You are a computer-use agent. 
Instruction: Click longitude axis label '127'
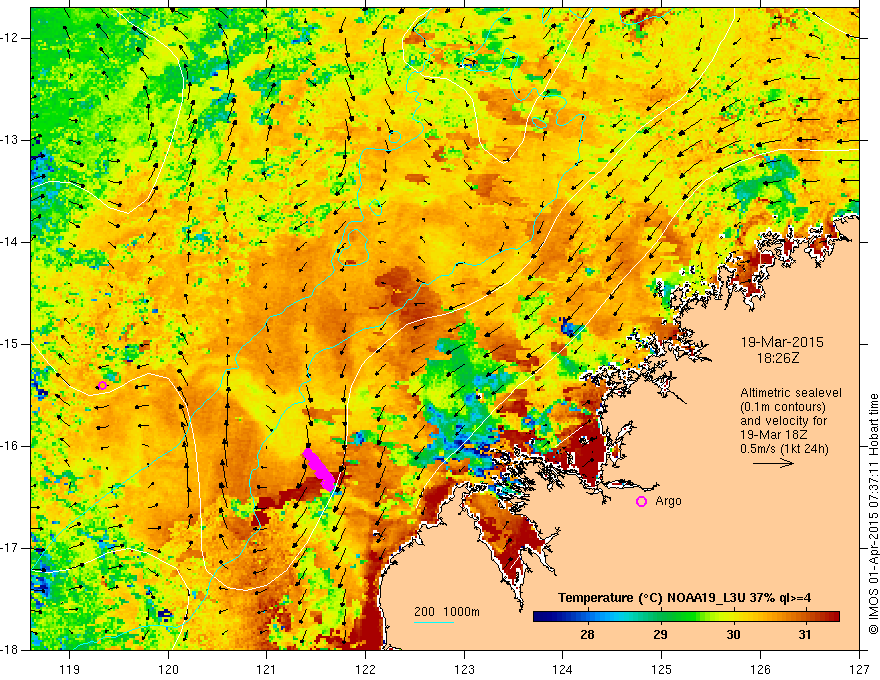coord(859,669)
